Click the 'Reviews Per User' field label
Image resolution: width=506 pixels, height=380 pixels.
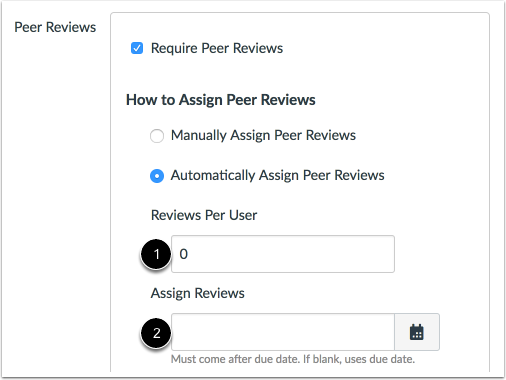[x=204, y=215]
